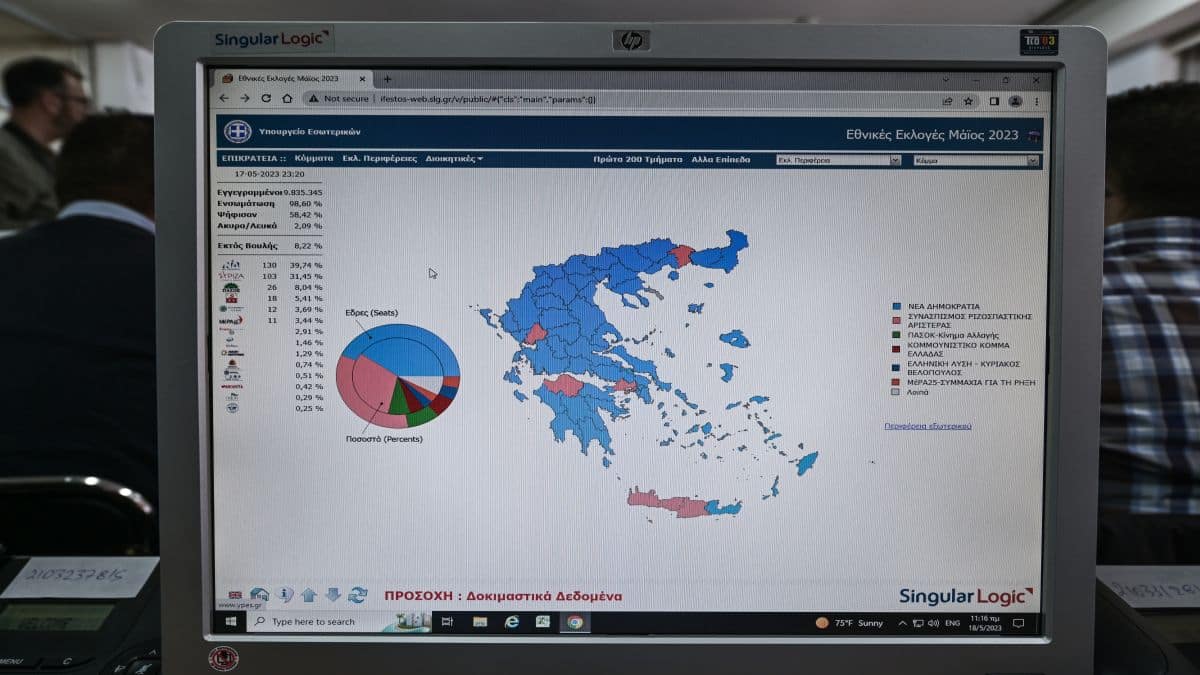
Task: Open the browser side panel icon
Action: (994, 100)
